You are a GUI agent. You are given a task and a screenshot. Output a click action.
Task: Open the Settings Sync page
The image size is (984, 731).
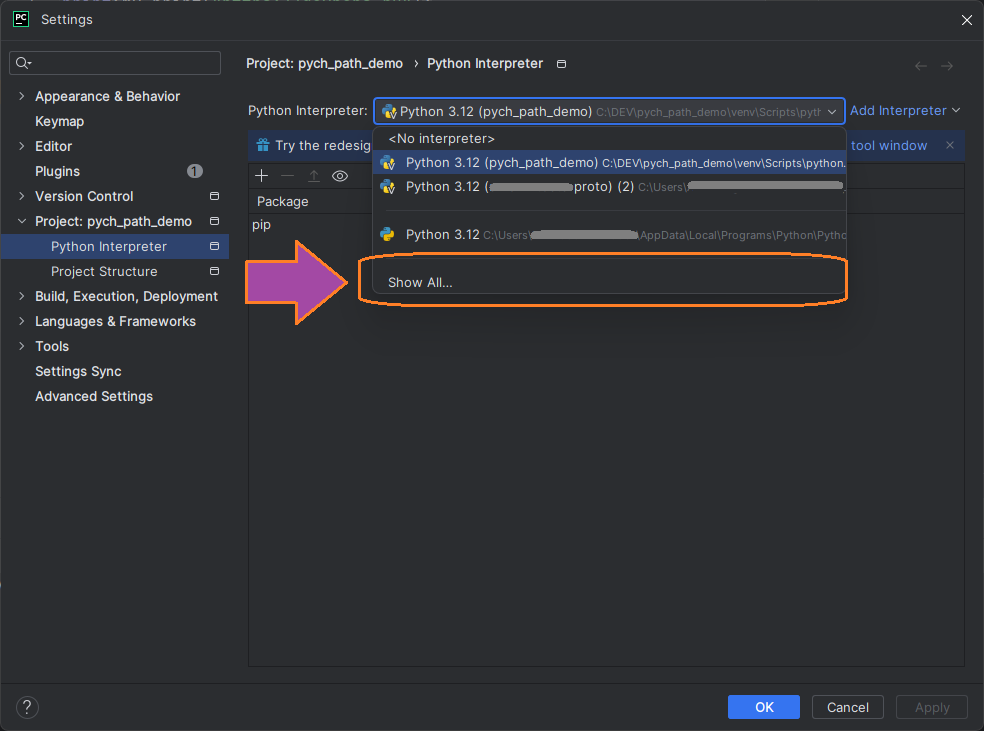tap(78, 371)
